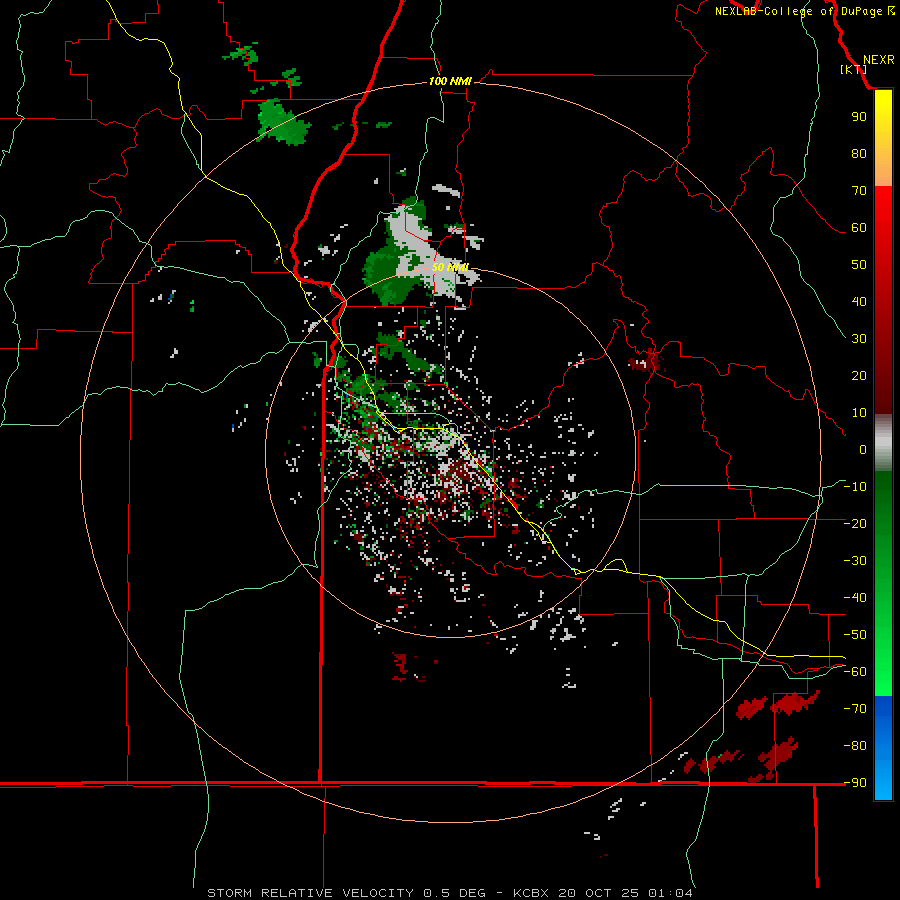The image size is (900, 900).
Task: Select the "-60" value on velocity scale
Action: pos(855,672)
